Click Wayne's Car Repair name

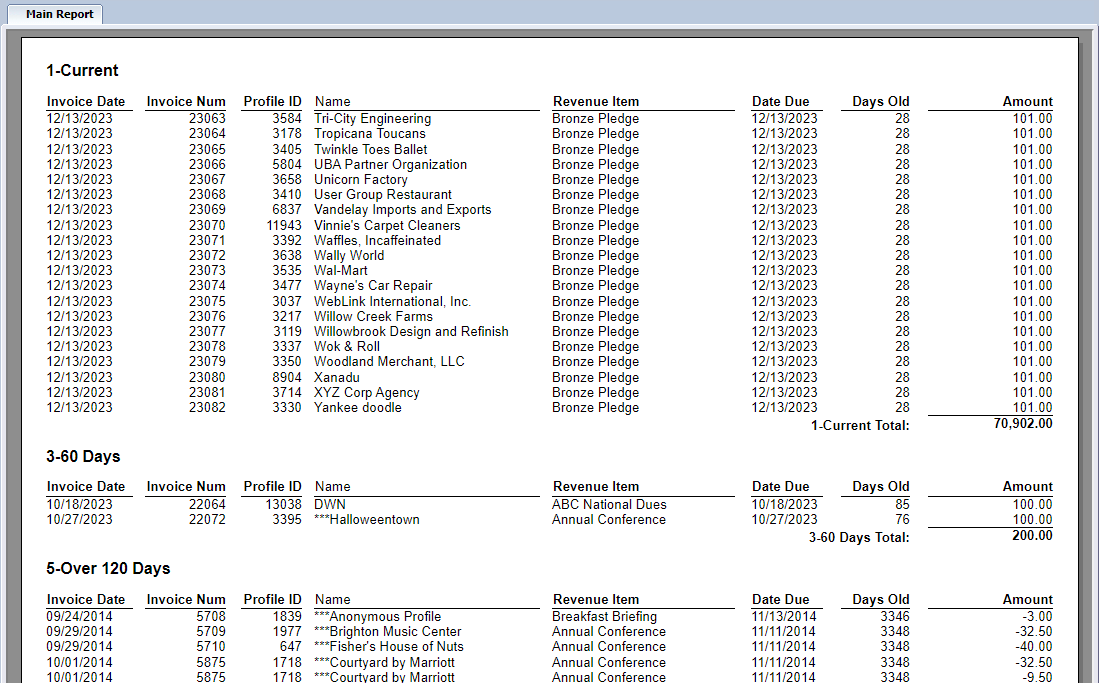[x=374, y=285]
